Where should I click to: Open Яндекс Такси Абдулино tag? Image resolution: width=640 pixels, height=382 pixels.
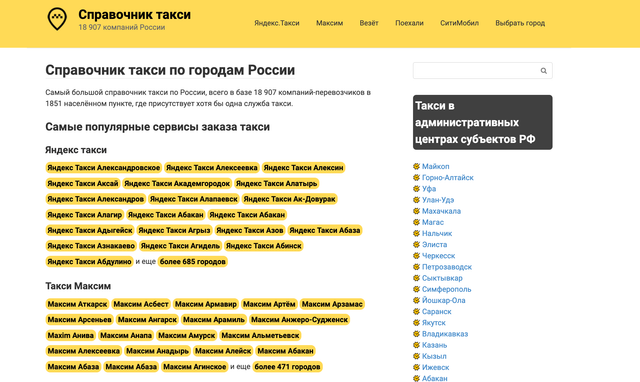click(89, 262)
